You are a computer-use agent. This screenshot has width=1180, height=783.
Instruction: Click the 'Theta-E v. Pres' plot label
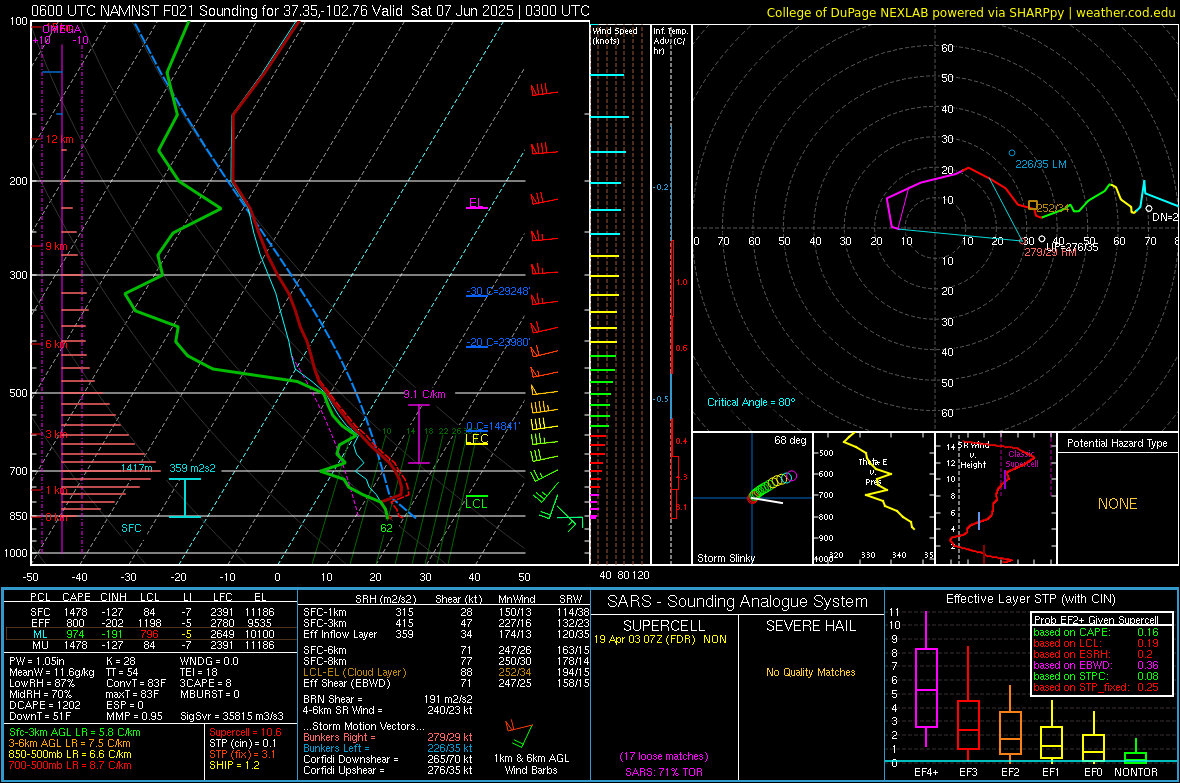click(873, 472)
